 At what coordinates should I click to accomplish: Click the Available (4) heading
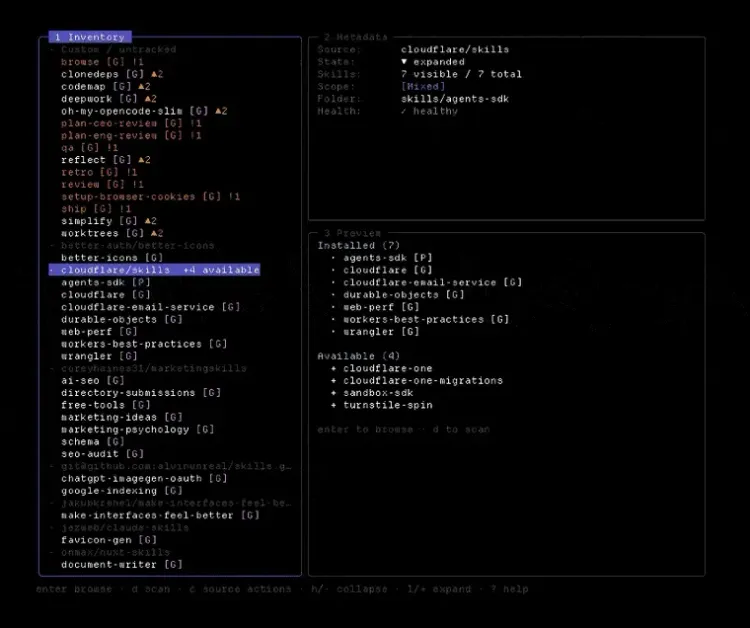[359, 356]
